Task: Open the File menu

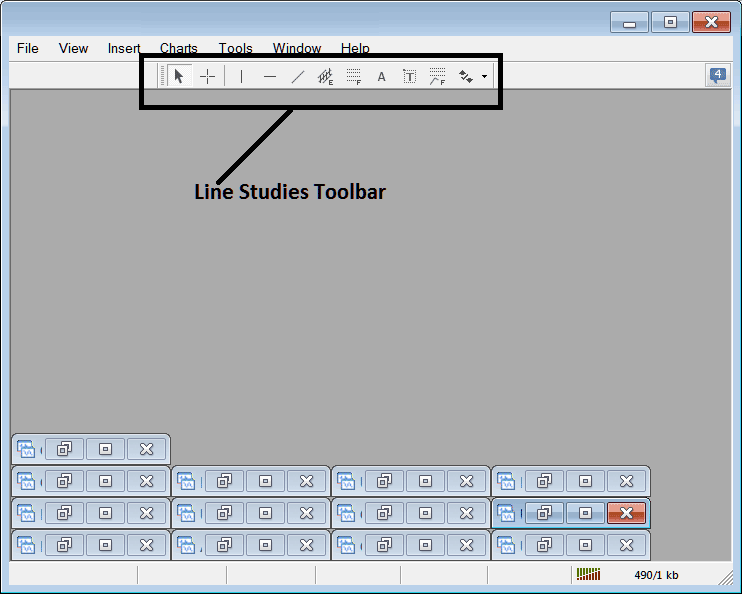Action: coord(27,48)
